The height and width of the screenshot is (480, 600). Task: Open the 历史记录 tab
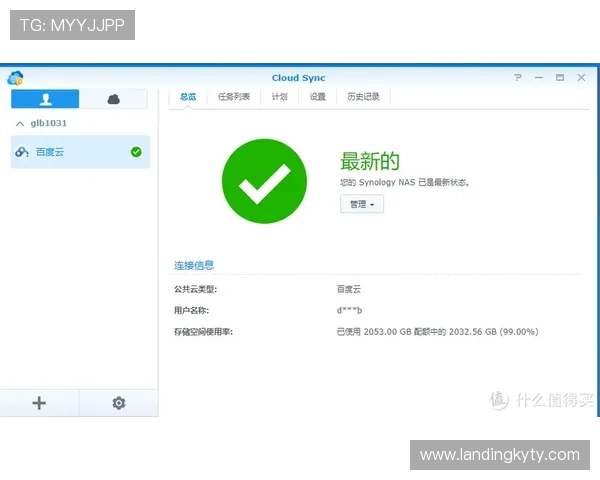pos(363,97)
